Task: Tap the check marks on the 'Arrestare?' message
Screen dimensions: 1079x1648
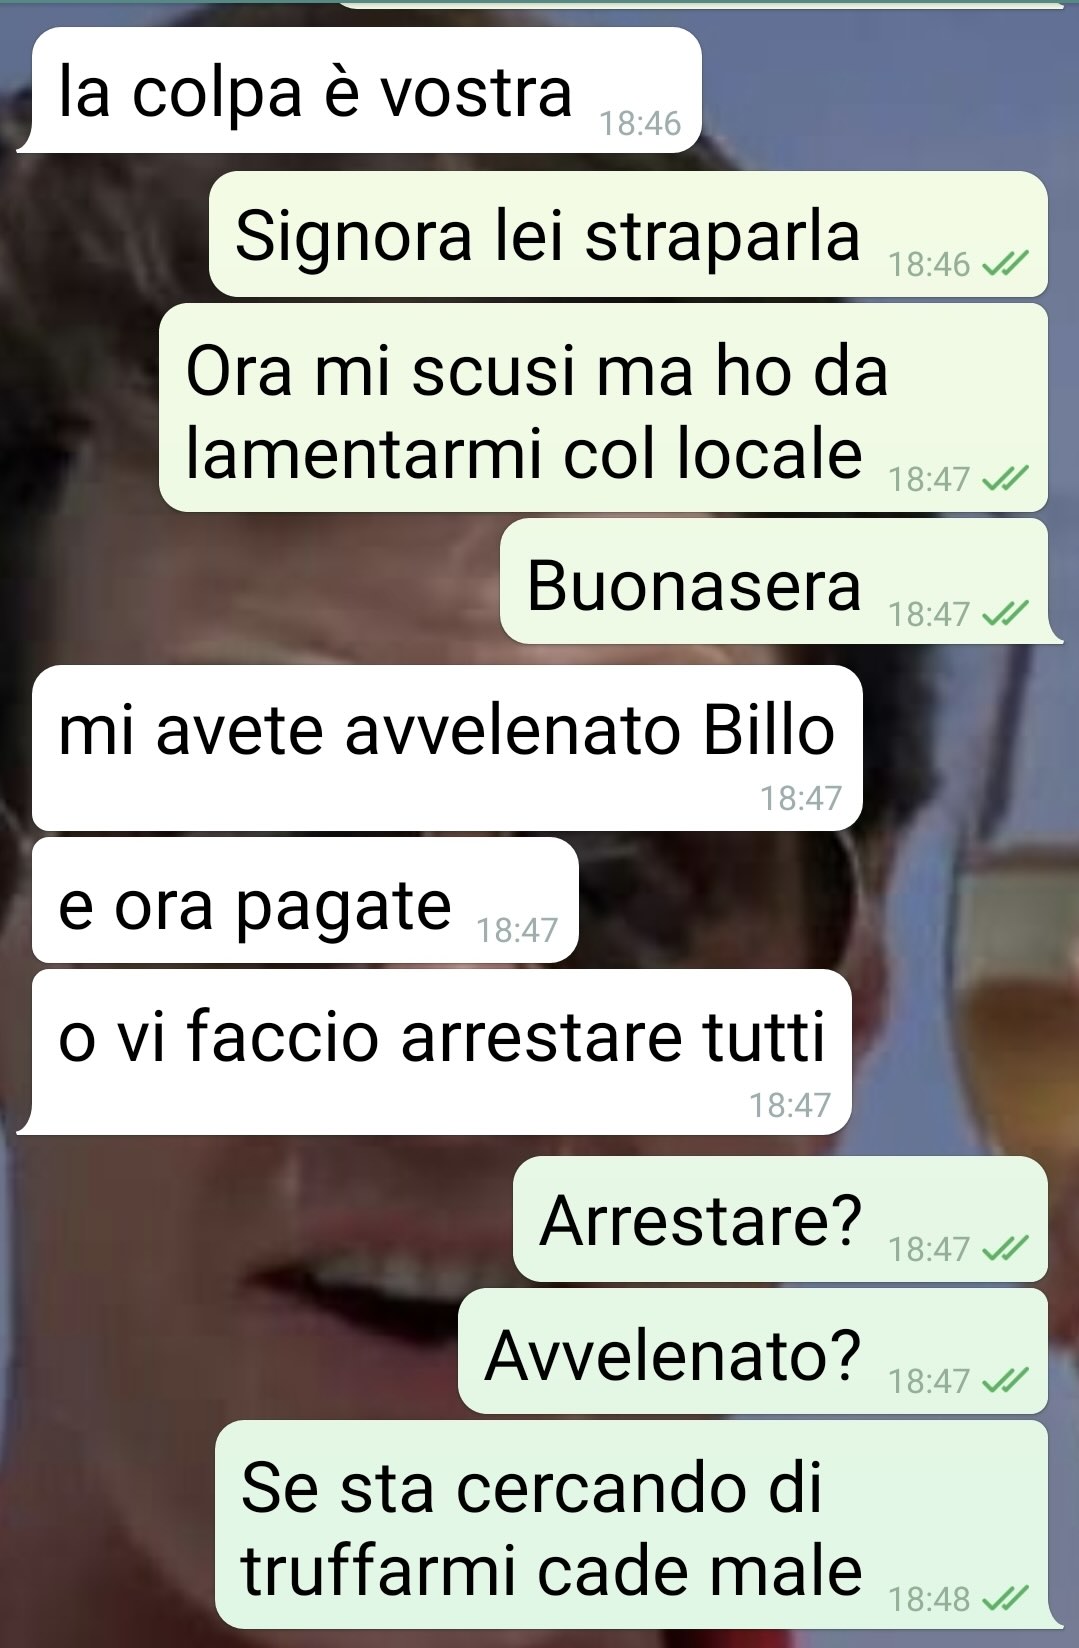Action: [x=1005, y=1248]
